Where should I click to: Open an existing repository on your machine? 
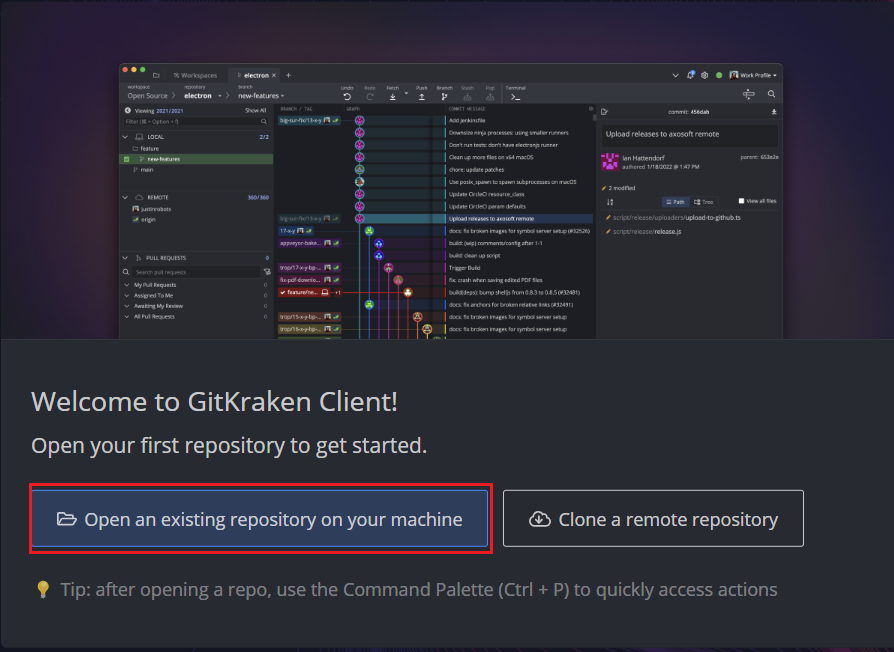260,519
